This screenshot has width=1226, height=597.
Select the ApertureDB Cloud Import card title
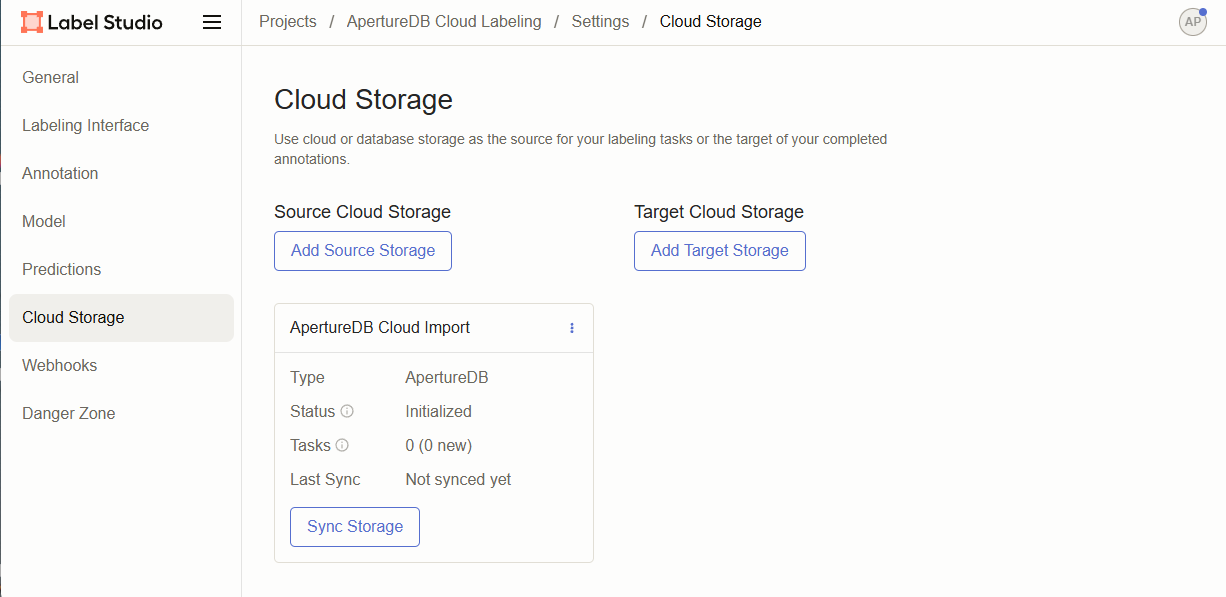tap(380, 328)
